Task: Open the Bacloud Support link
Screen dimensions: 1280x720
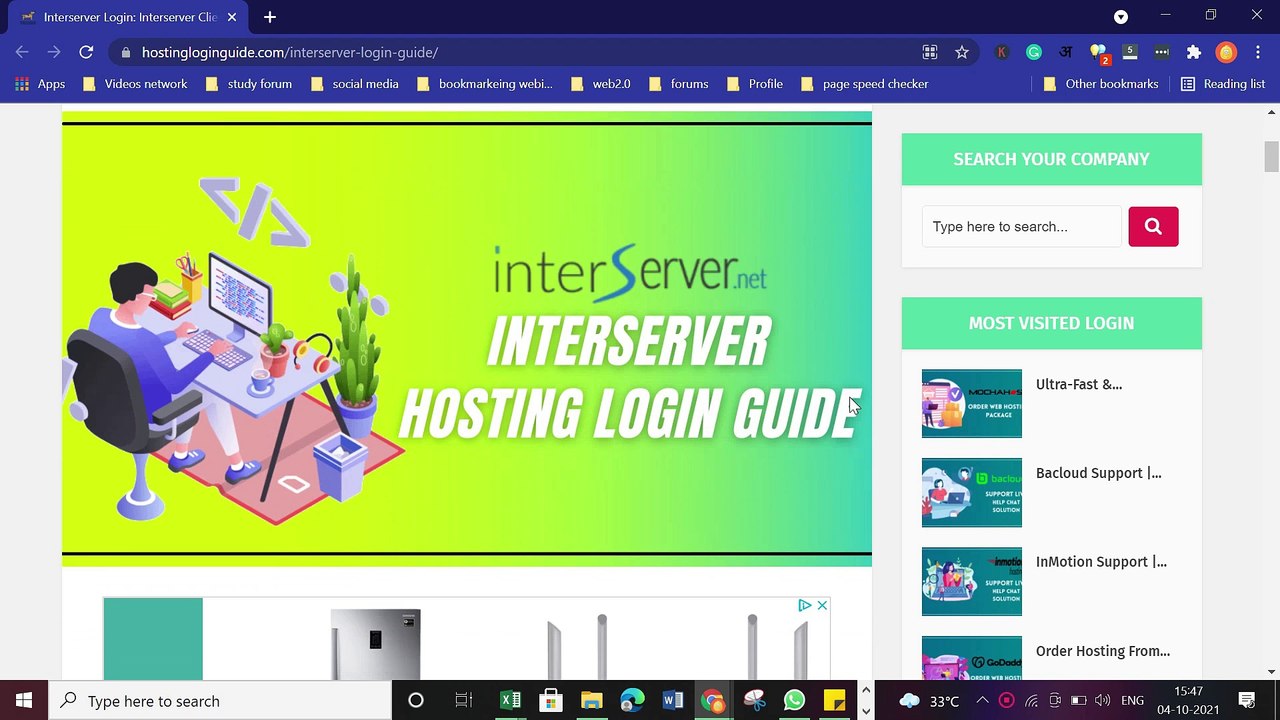Action: tap(1099, 473)
